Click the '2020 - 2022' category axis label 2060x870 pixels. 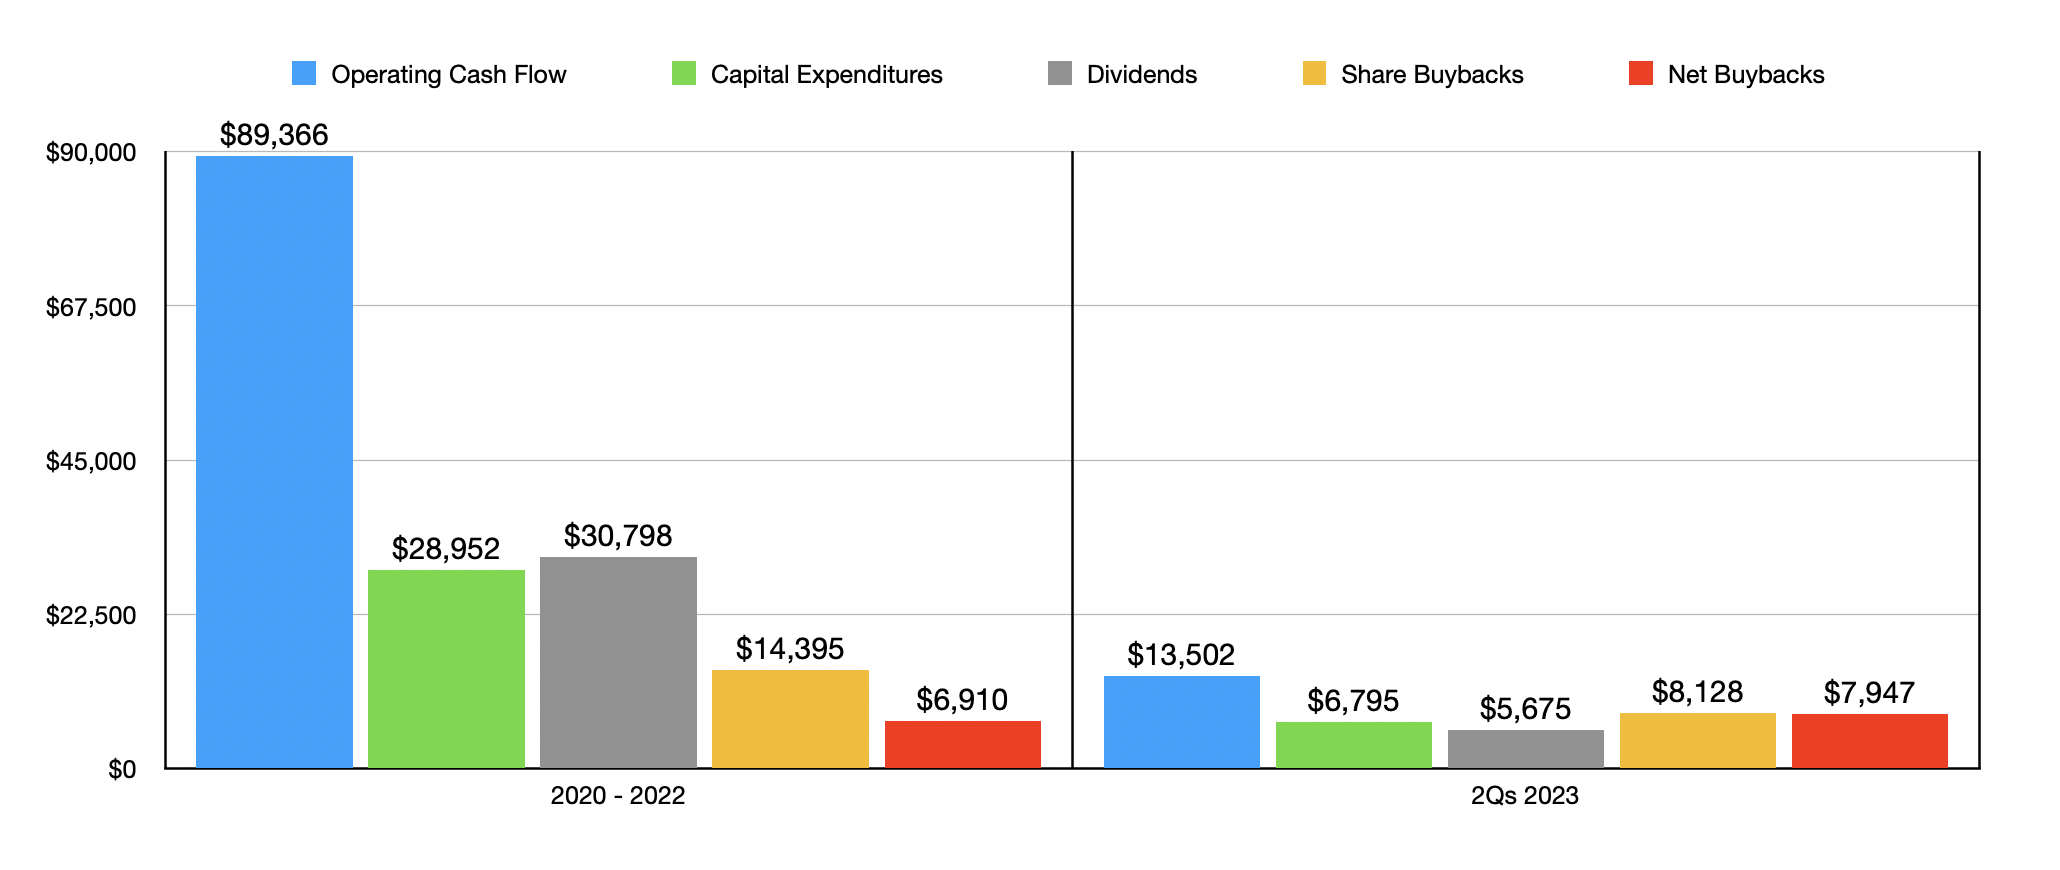(618, 796)
